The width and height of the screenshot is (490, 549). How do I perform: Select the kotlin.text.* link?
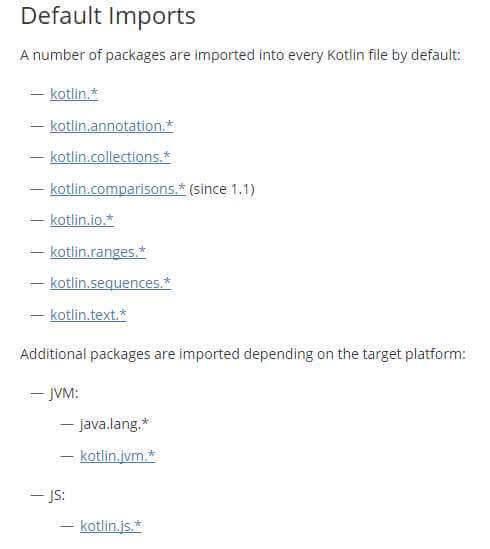point(88,315)
